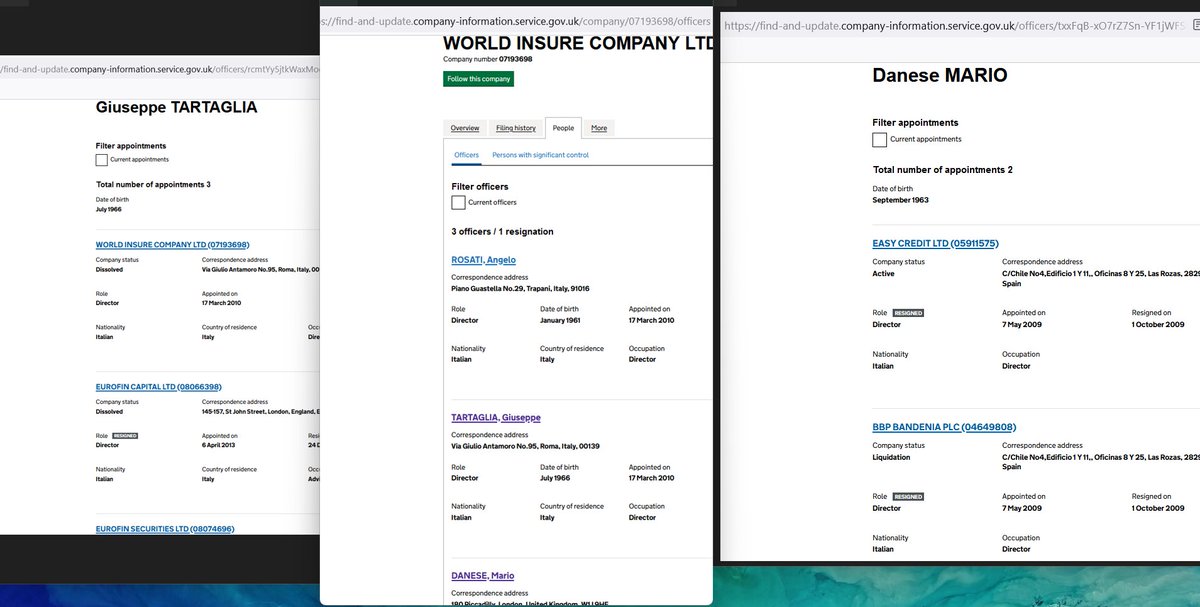The height and width of the screenshot is (607, 1200).
Task: Click Resigned badge under EUROFIN CAPITAL LTD
Action: point(125,436)
